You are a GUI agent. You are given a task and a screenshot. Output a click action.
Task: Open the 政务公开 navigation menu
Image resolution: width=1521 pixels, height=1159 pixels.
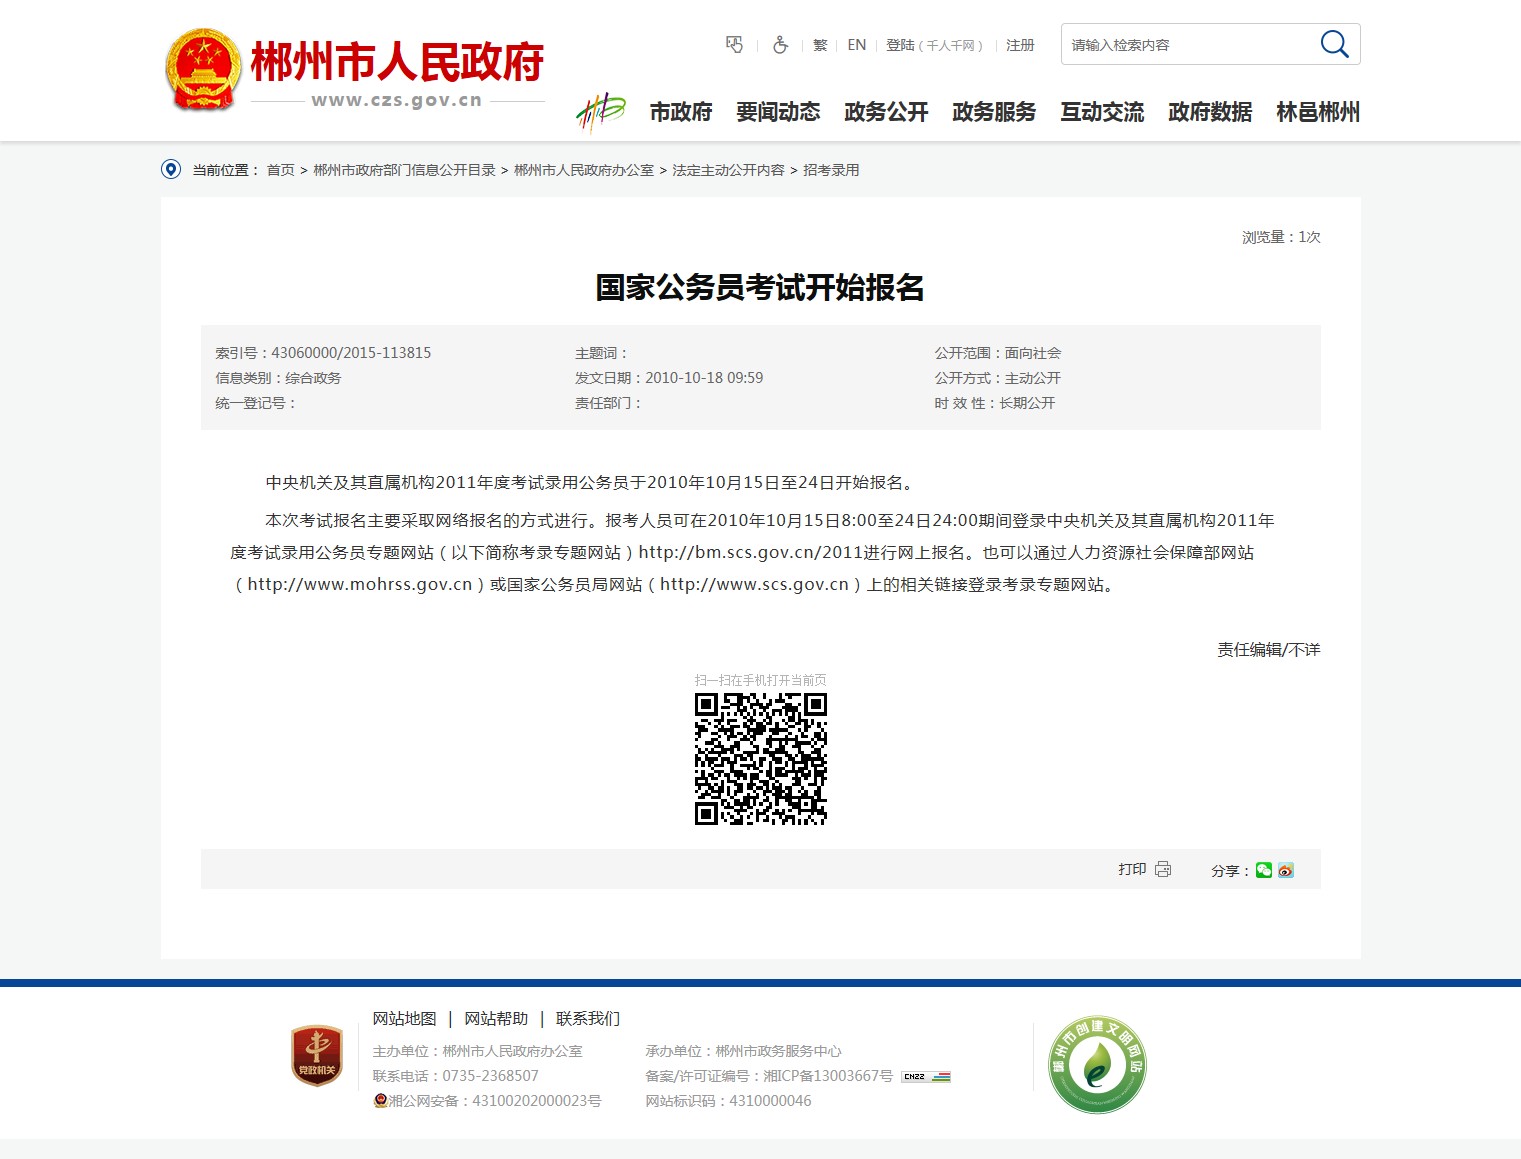point(886,112)
